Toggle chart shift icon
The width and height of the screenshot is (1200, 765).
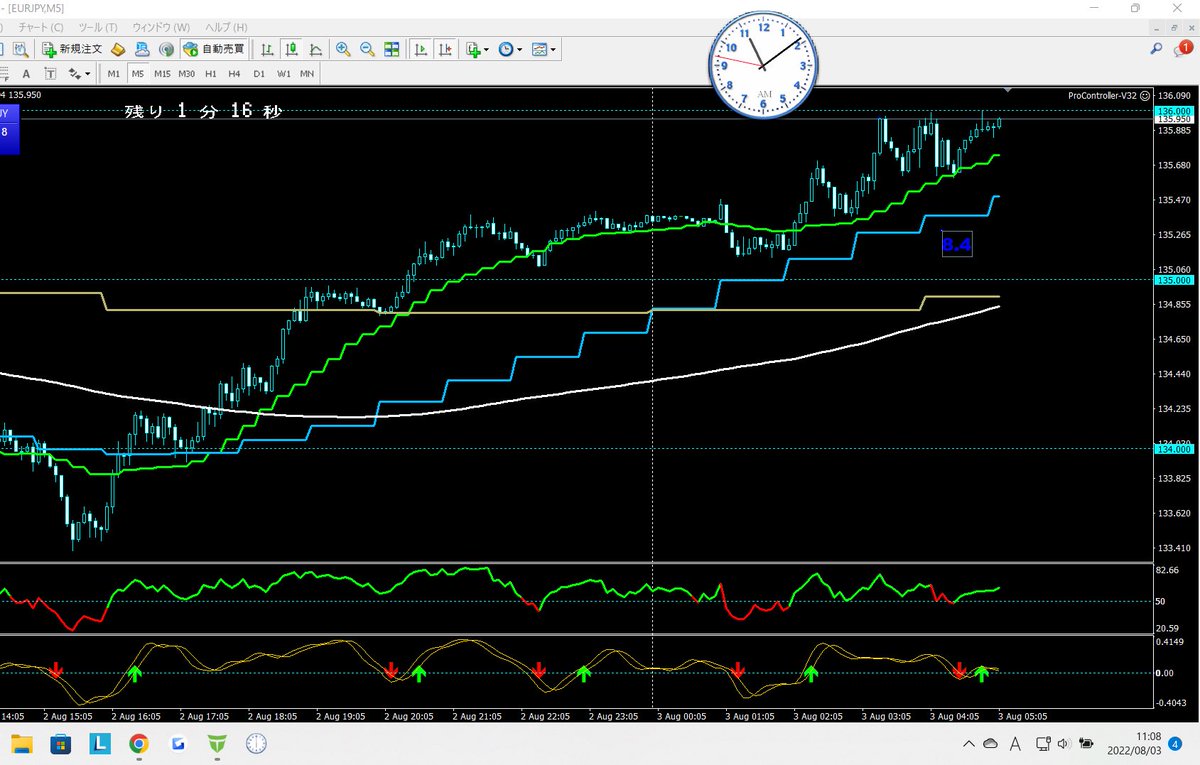(445, 48)
